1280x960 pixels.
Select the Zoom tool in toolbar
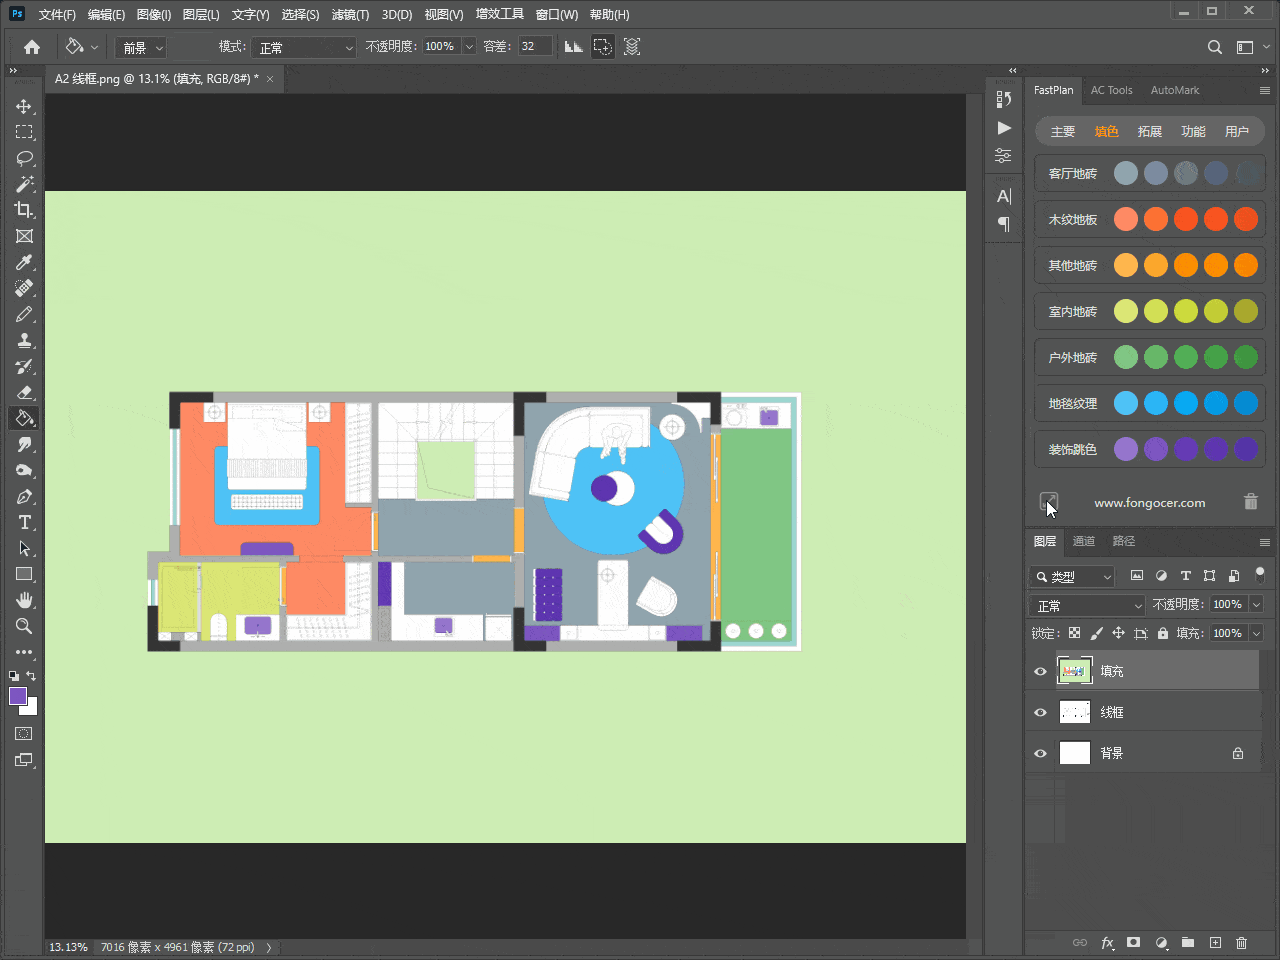(24, 626)
